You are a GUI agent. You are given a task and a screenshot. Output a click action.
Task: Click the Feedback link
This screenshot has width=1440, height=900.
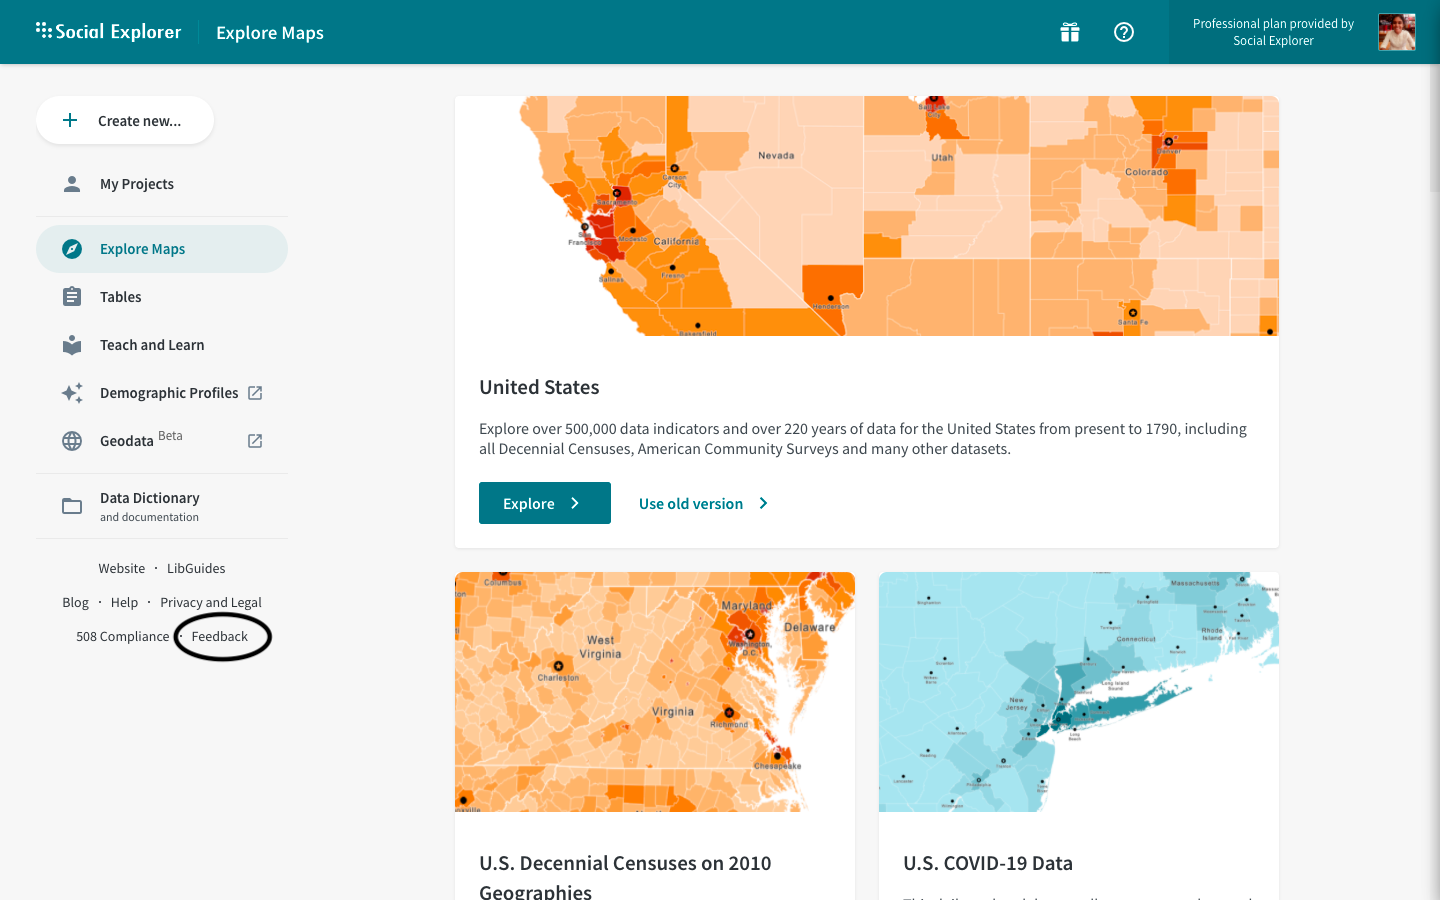(219, 636)
